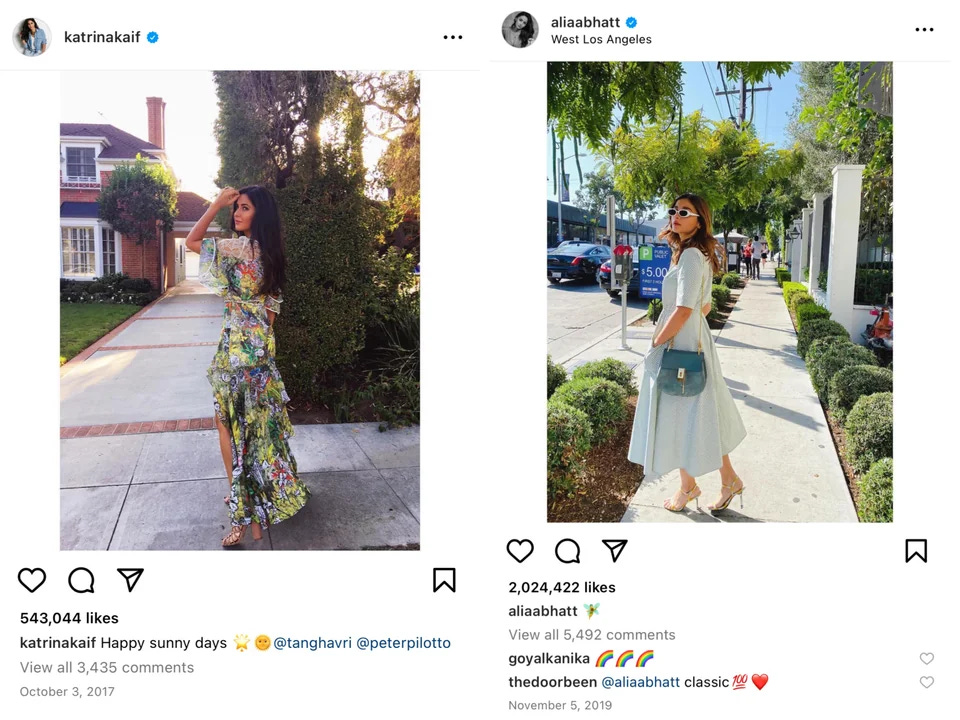Open three-dot menu on aliaabhatt's post
The width and height of the screenshot is (960, 720).
point(924,29)
